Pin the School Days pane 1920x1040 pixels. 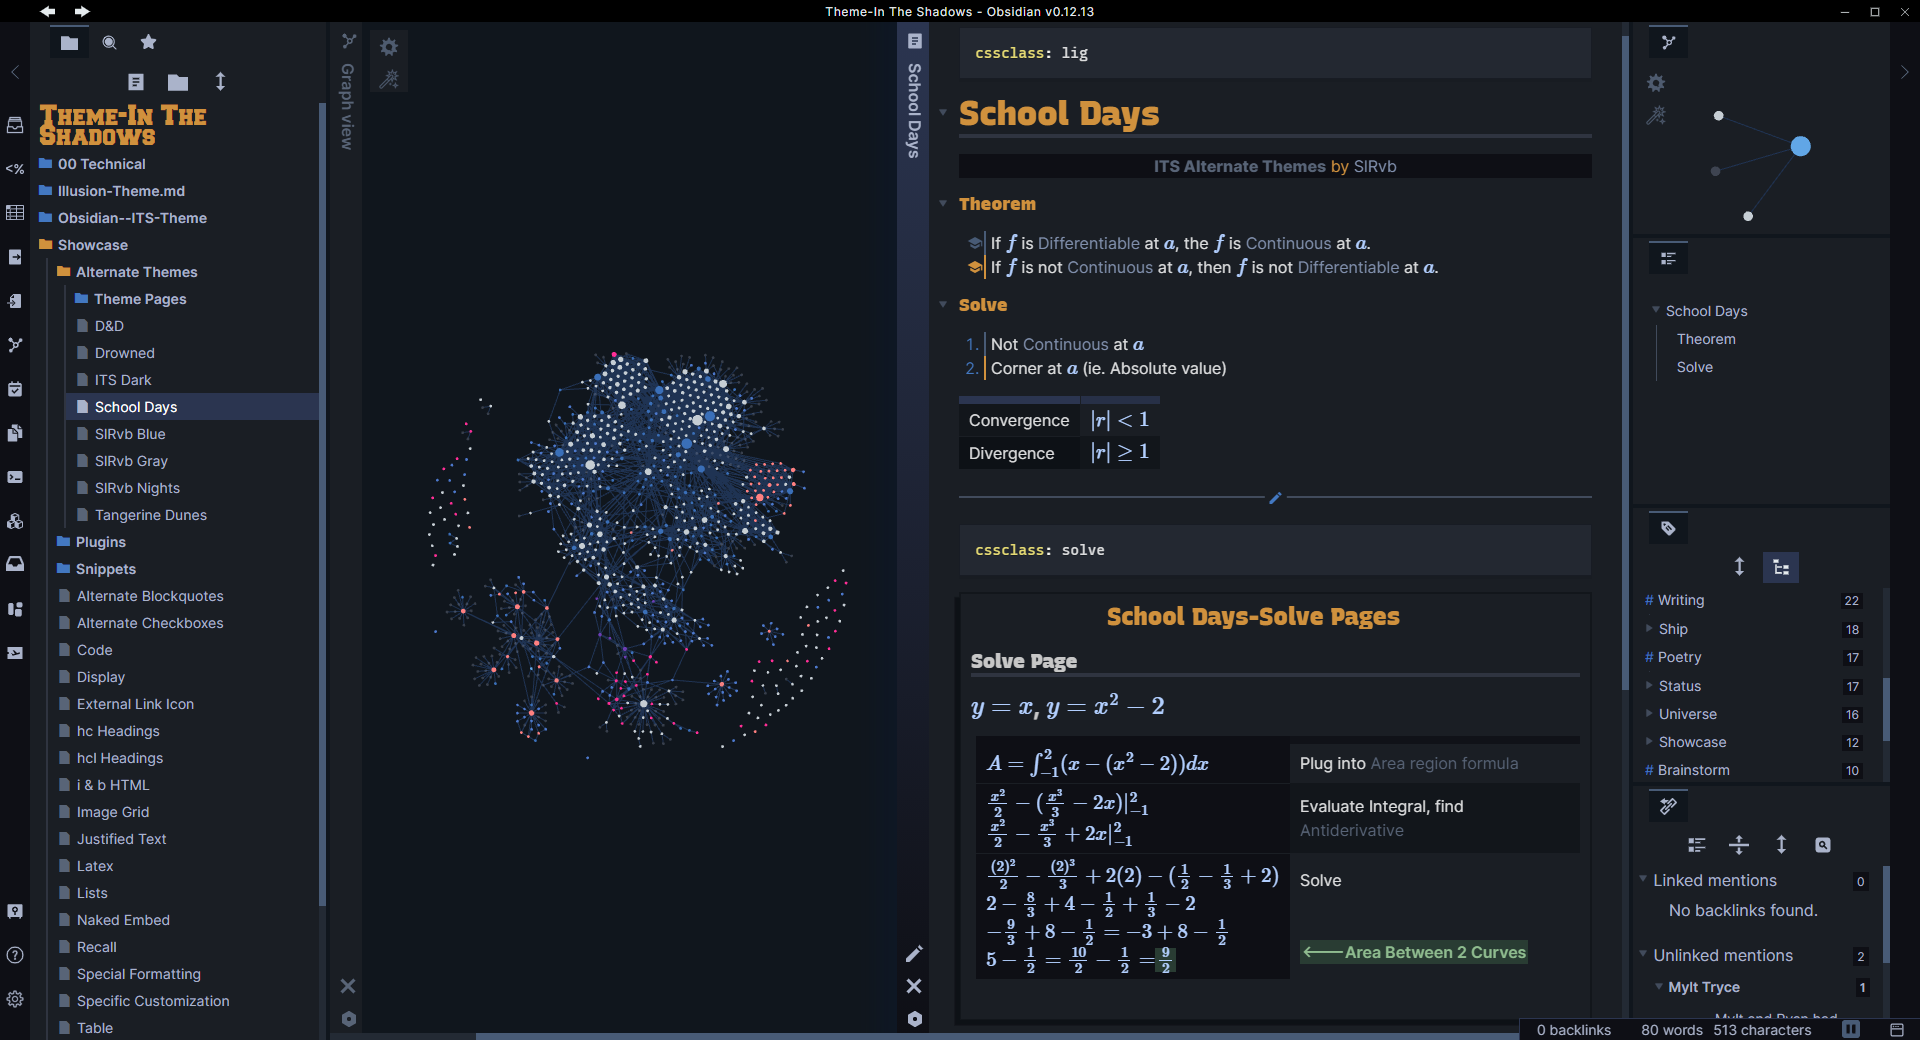pyautogui.click(x=914, y=1019)
